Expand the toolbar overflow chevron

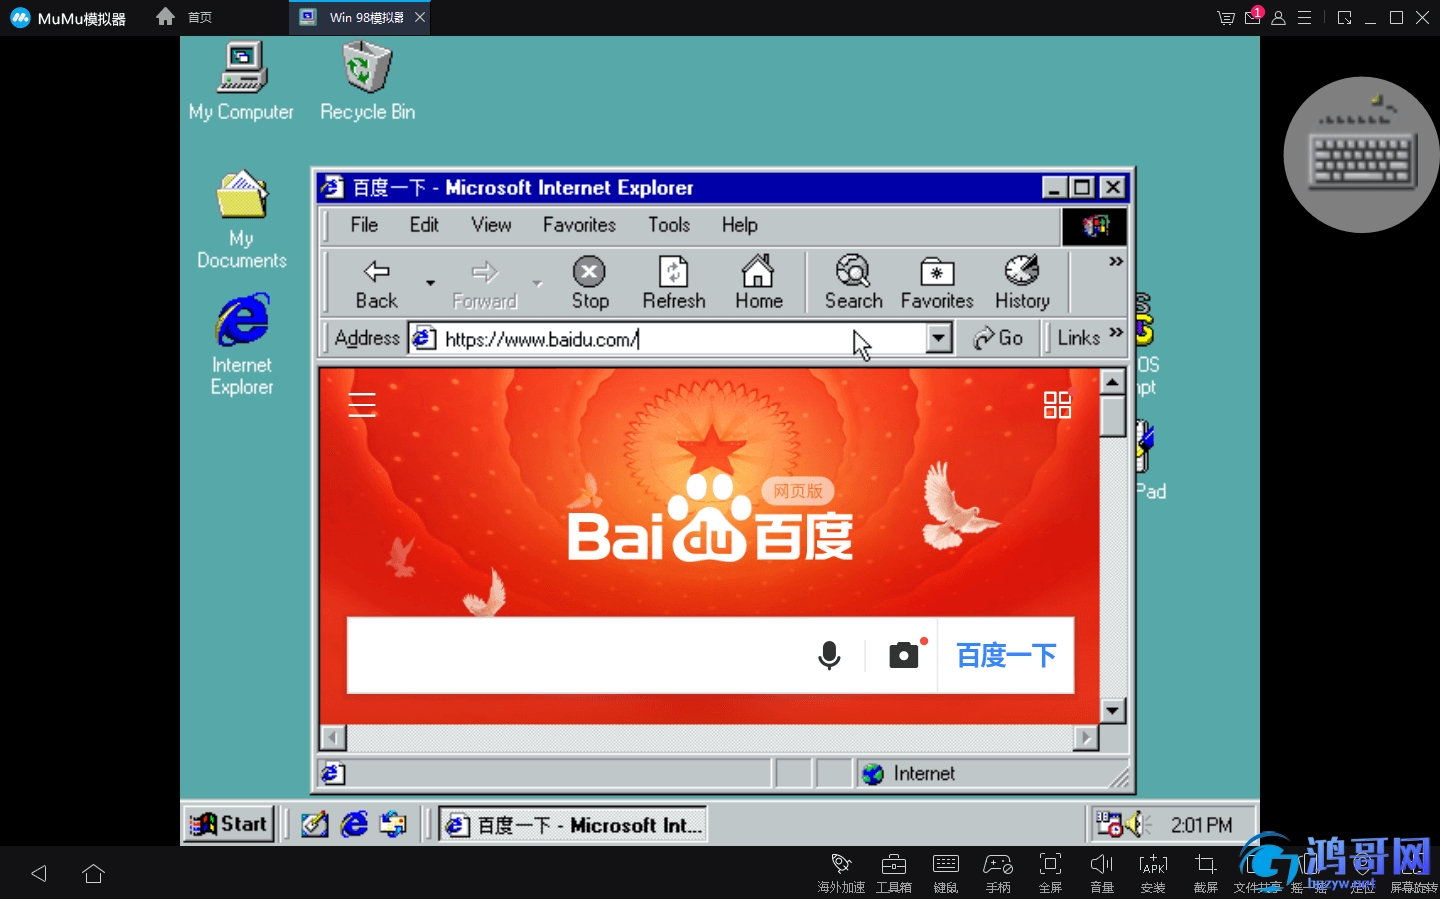tap(1116, 261)
